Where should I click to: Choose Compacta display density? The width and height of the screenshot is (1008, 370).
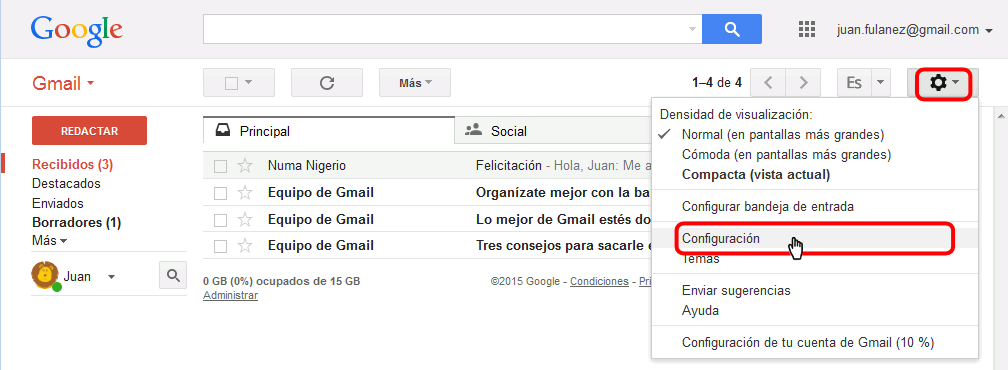[756, 175]
